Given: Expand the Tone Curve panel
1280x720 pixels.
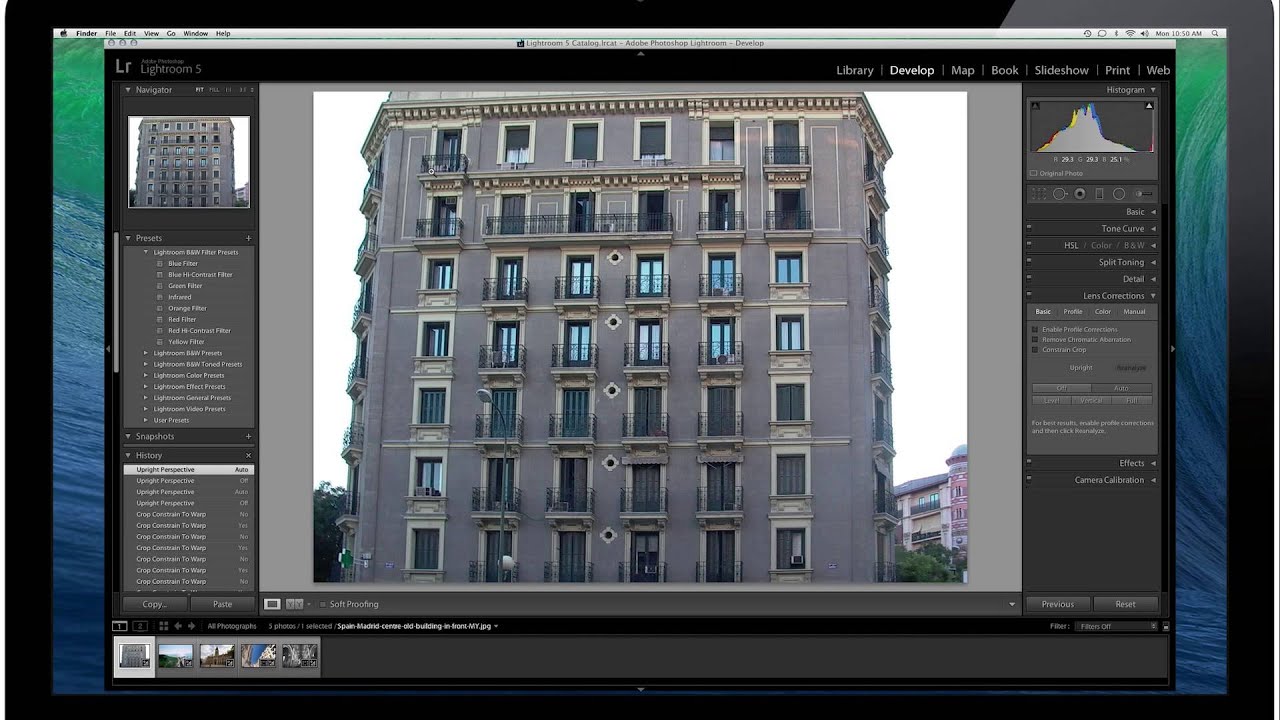Looking at the screenshot, I should click(x=1153, y=228).
